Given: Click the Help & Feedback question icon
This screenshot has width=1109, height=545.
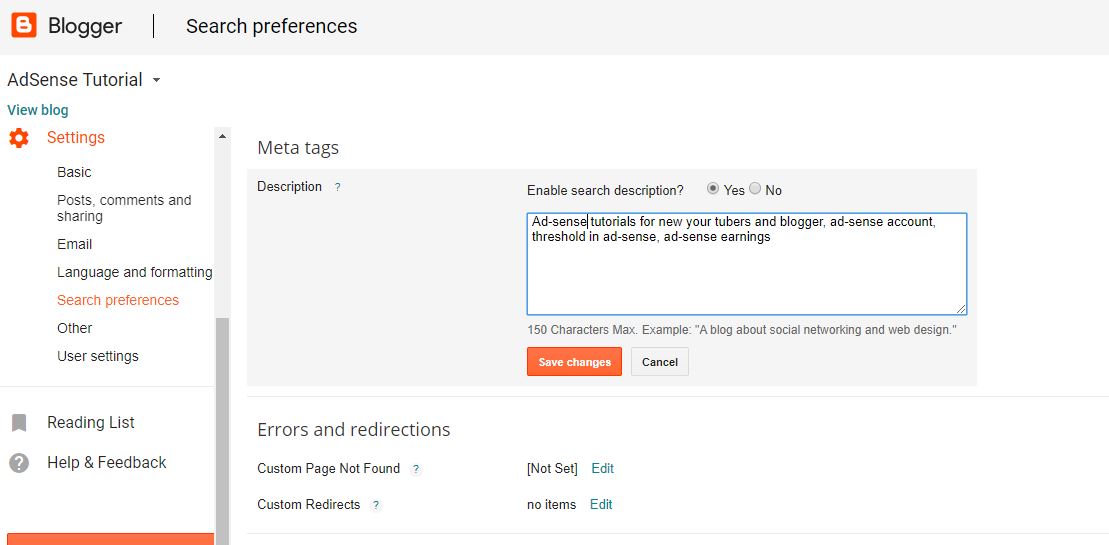Looking at the screenshot, I should pos(19,463).
